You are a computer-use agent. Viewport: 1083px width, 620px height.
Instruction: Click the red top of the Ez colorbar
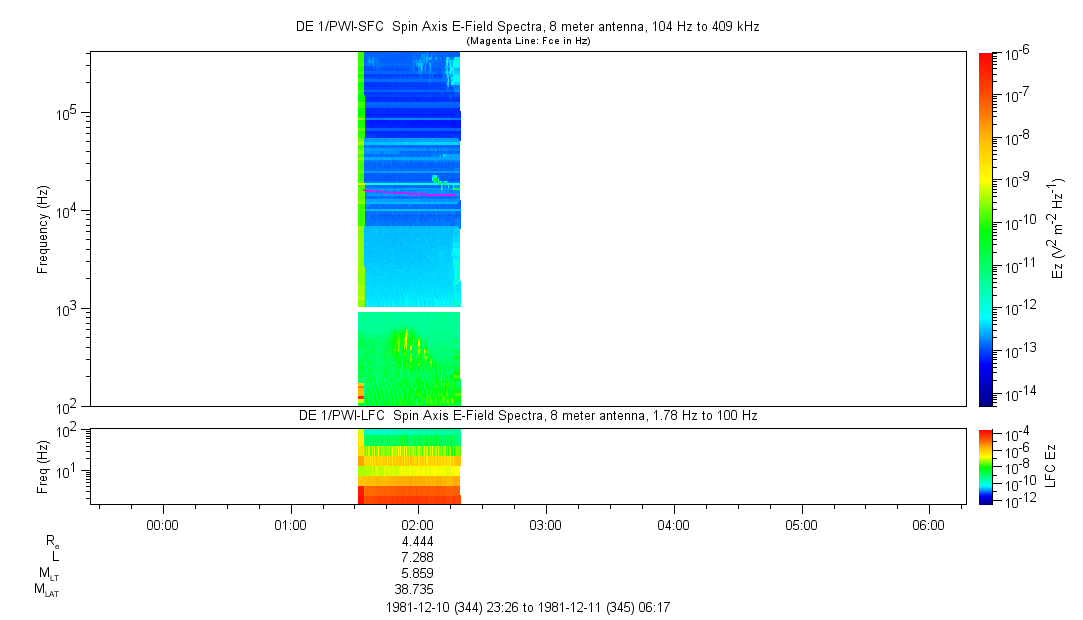(986, 58)
